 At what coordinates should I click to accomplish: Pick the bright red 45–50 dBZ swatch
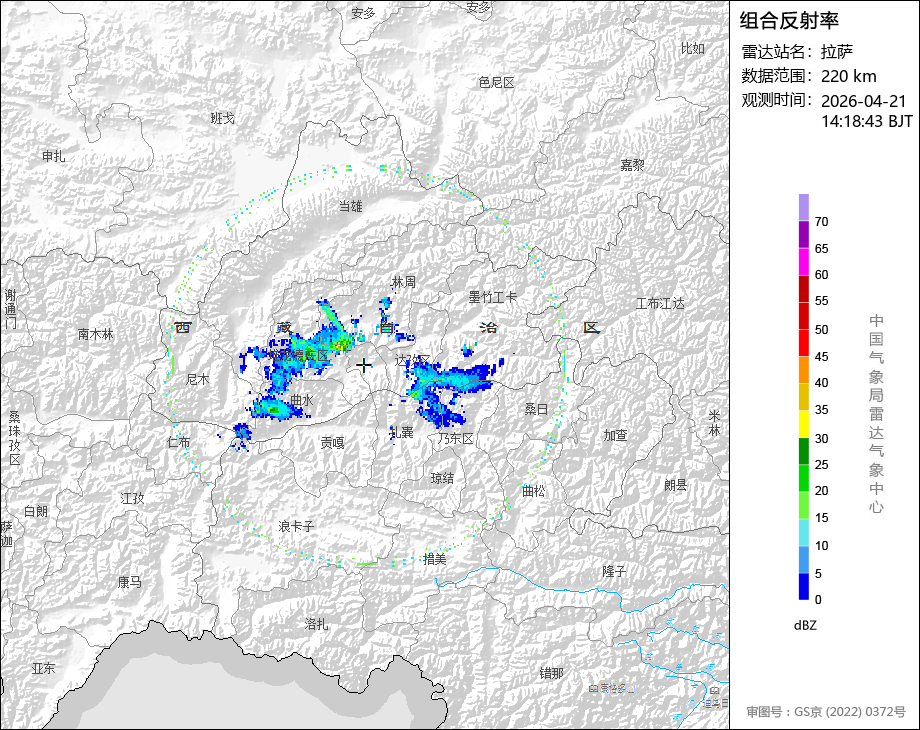(804, 343)
